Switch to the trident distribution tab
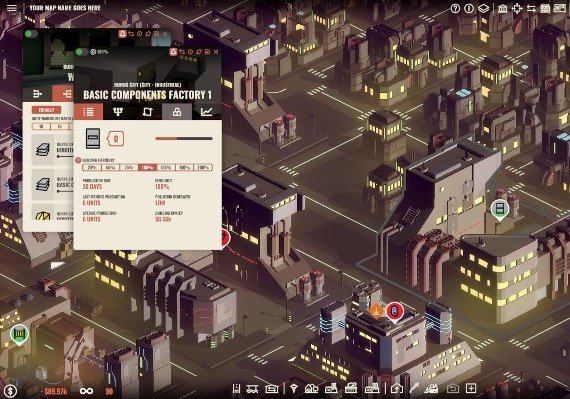 118,112
